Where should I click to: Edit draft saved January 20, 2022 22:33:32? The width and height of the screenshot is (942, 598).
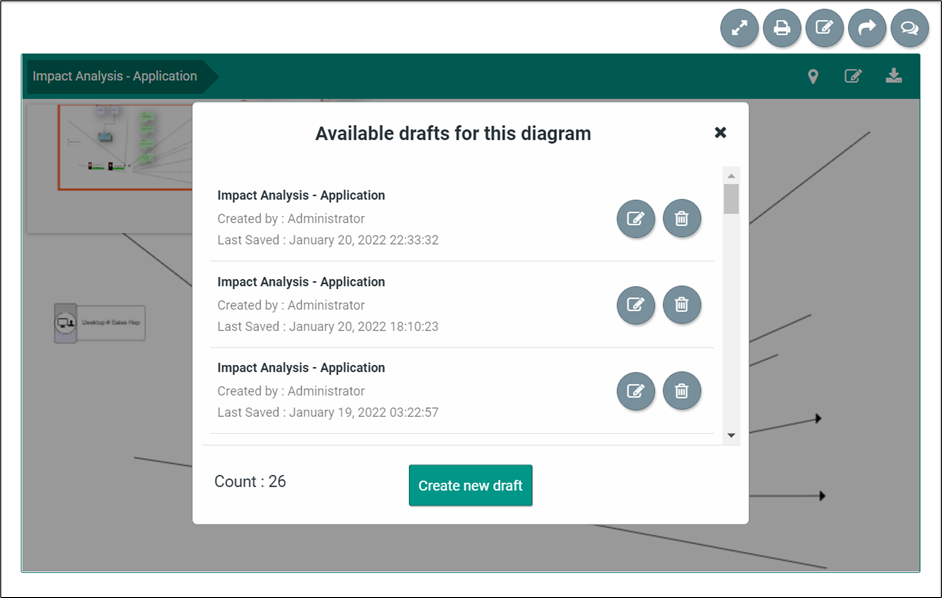636,218
